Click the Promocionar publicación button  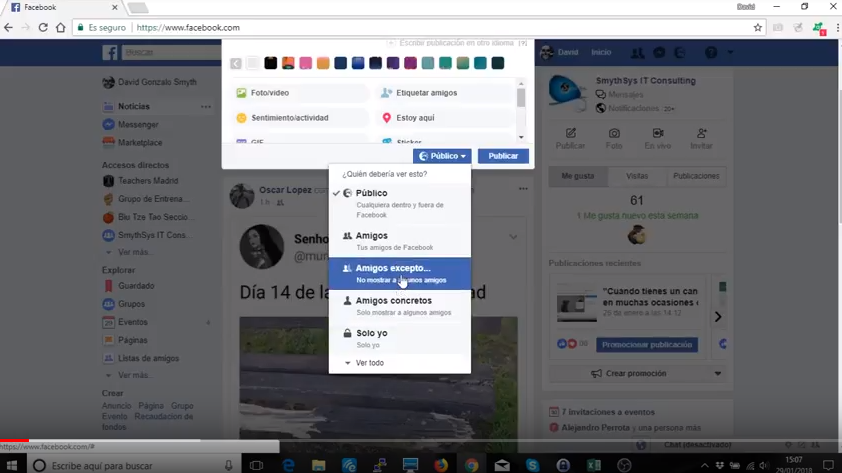click(646, 345)
